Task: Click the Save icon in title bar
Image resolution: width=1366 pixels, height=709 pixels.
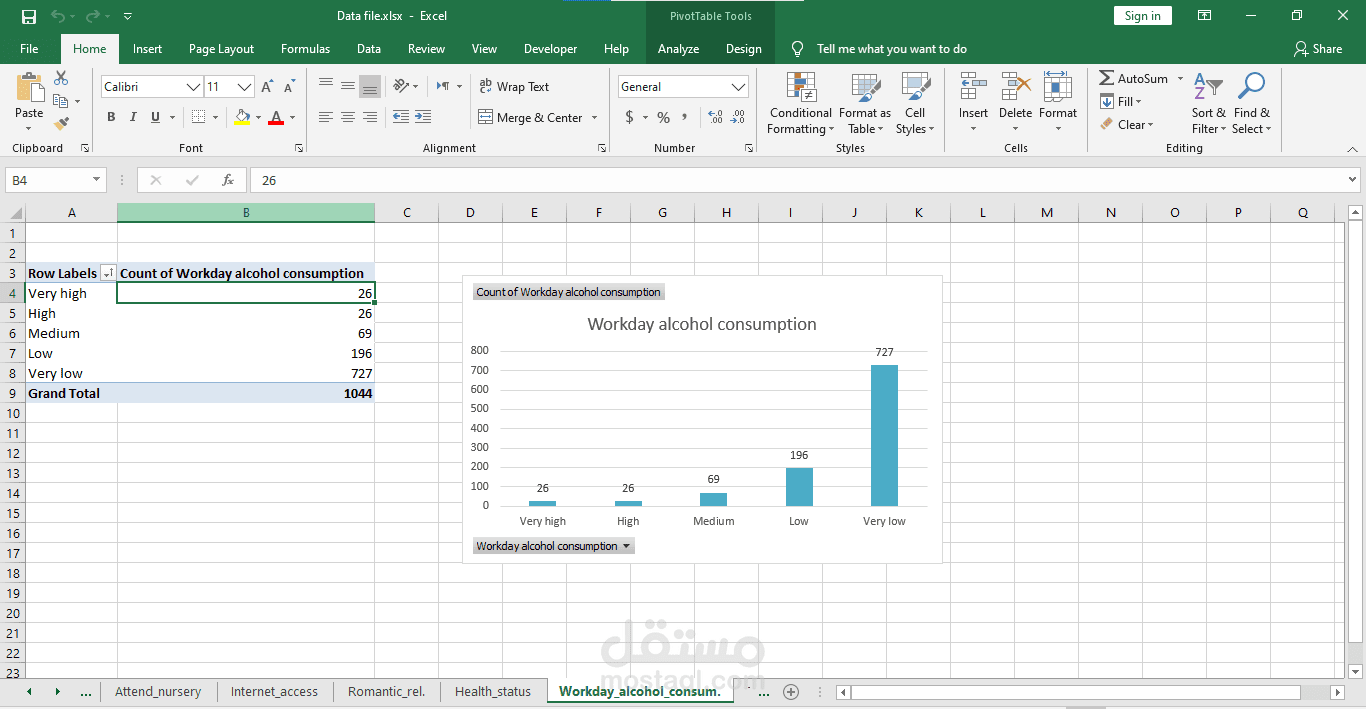Action: click(x=29, y=16)
